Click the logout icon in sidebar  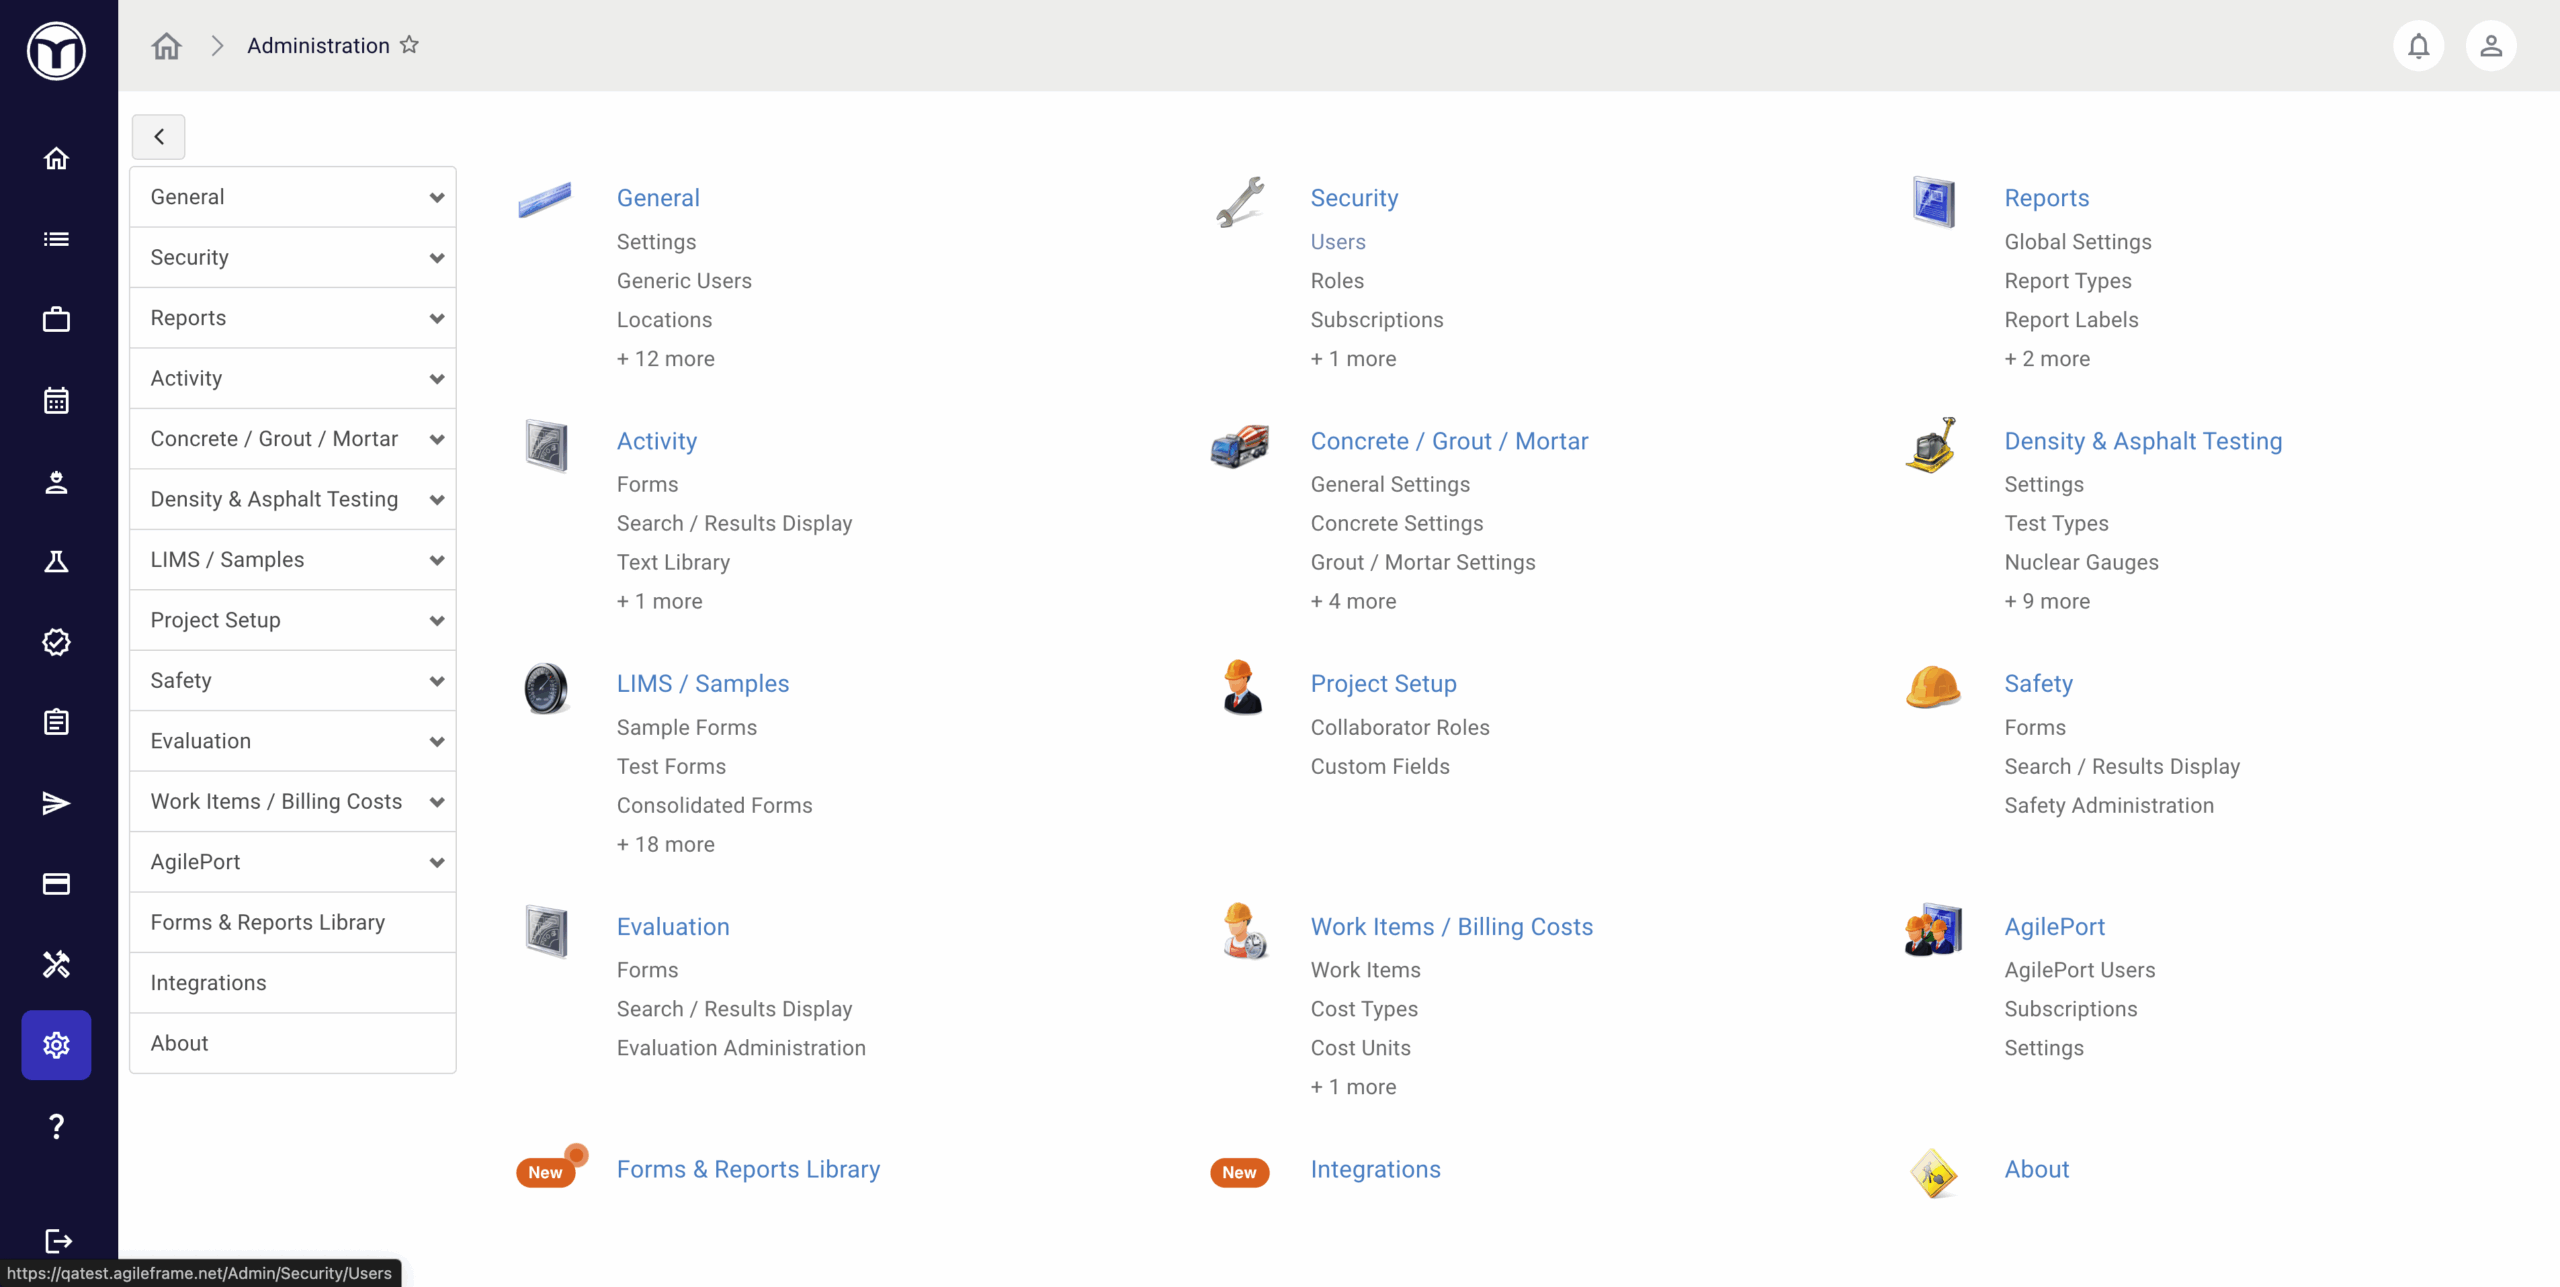pyautogui.click(x=57, y=1240)
